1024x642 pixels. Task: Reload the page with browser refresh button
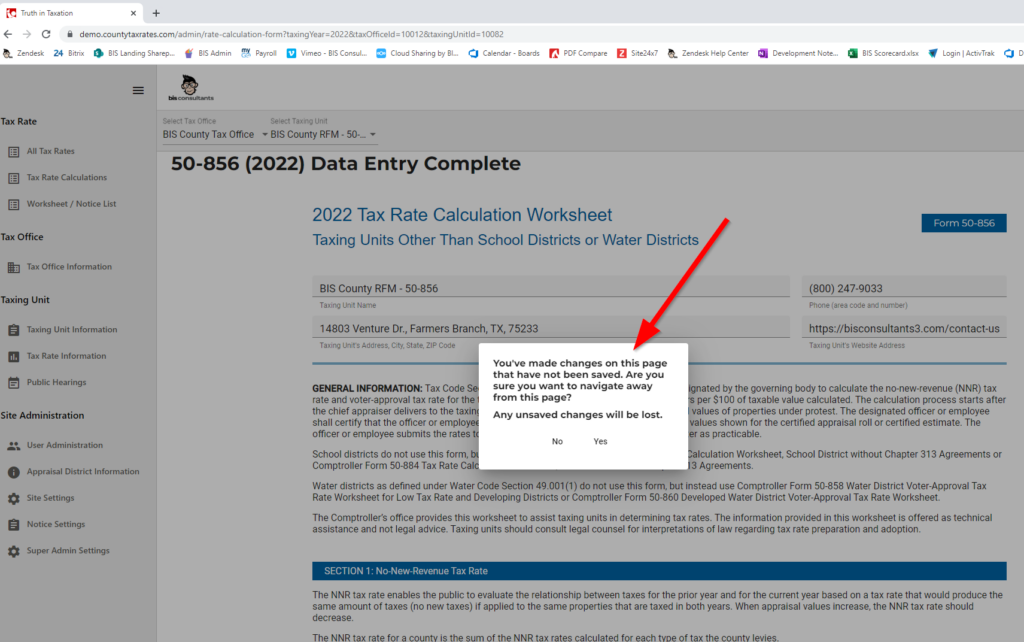[46, 33]
